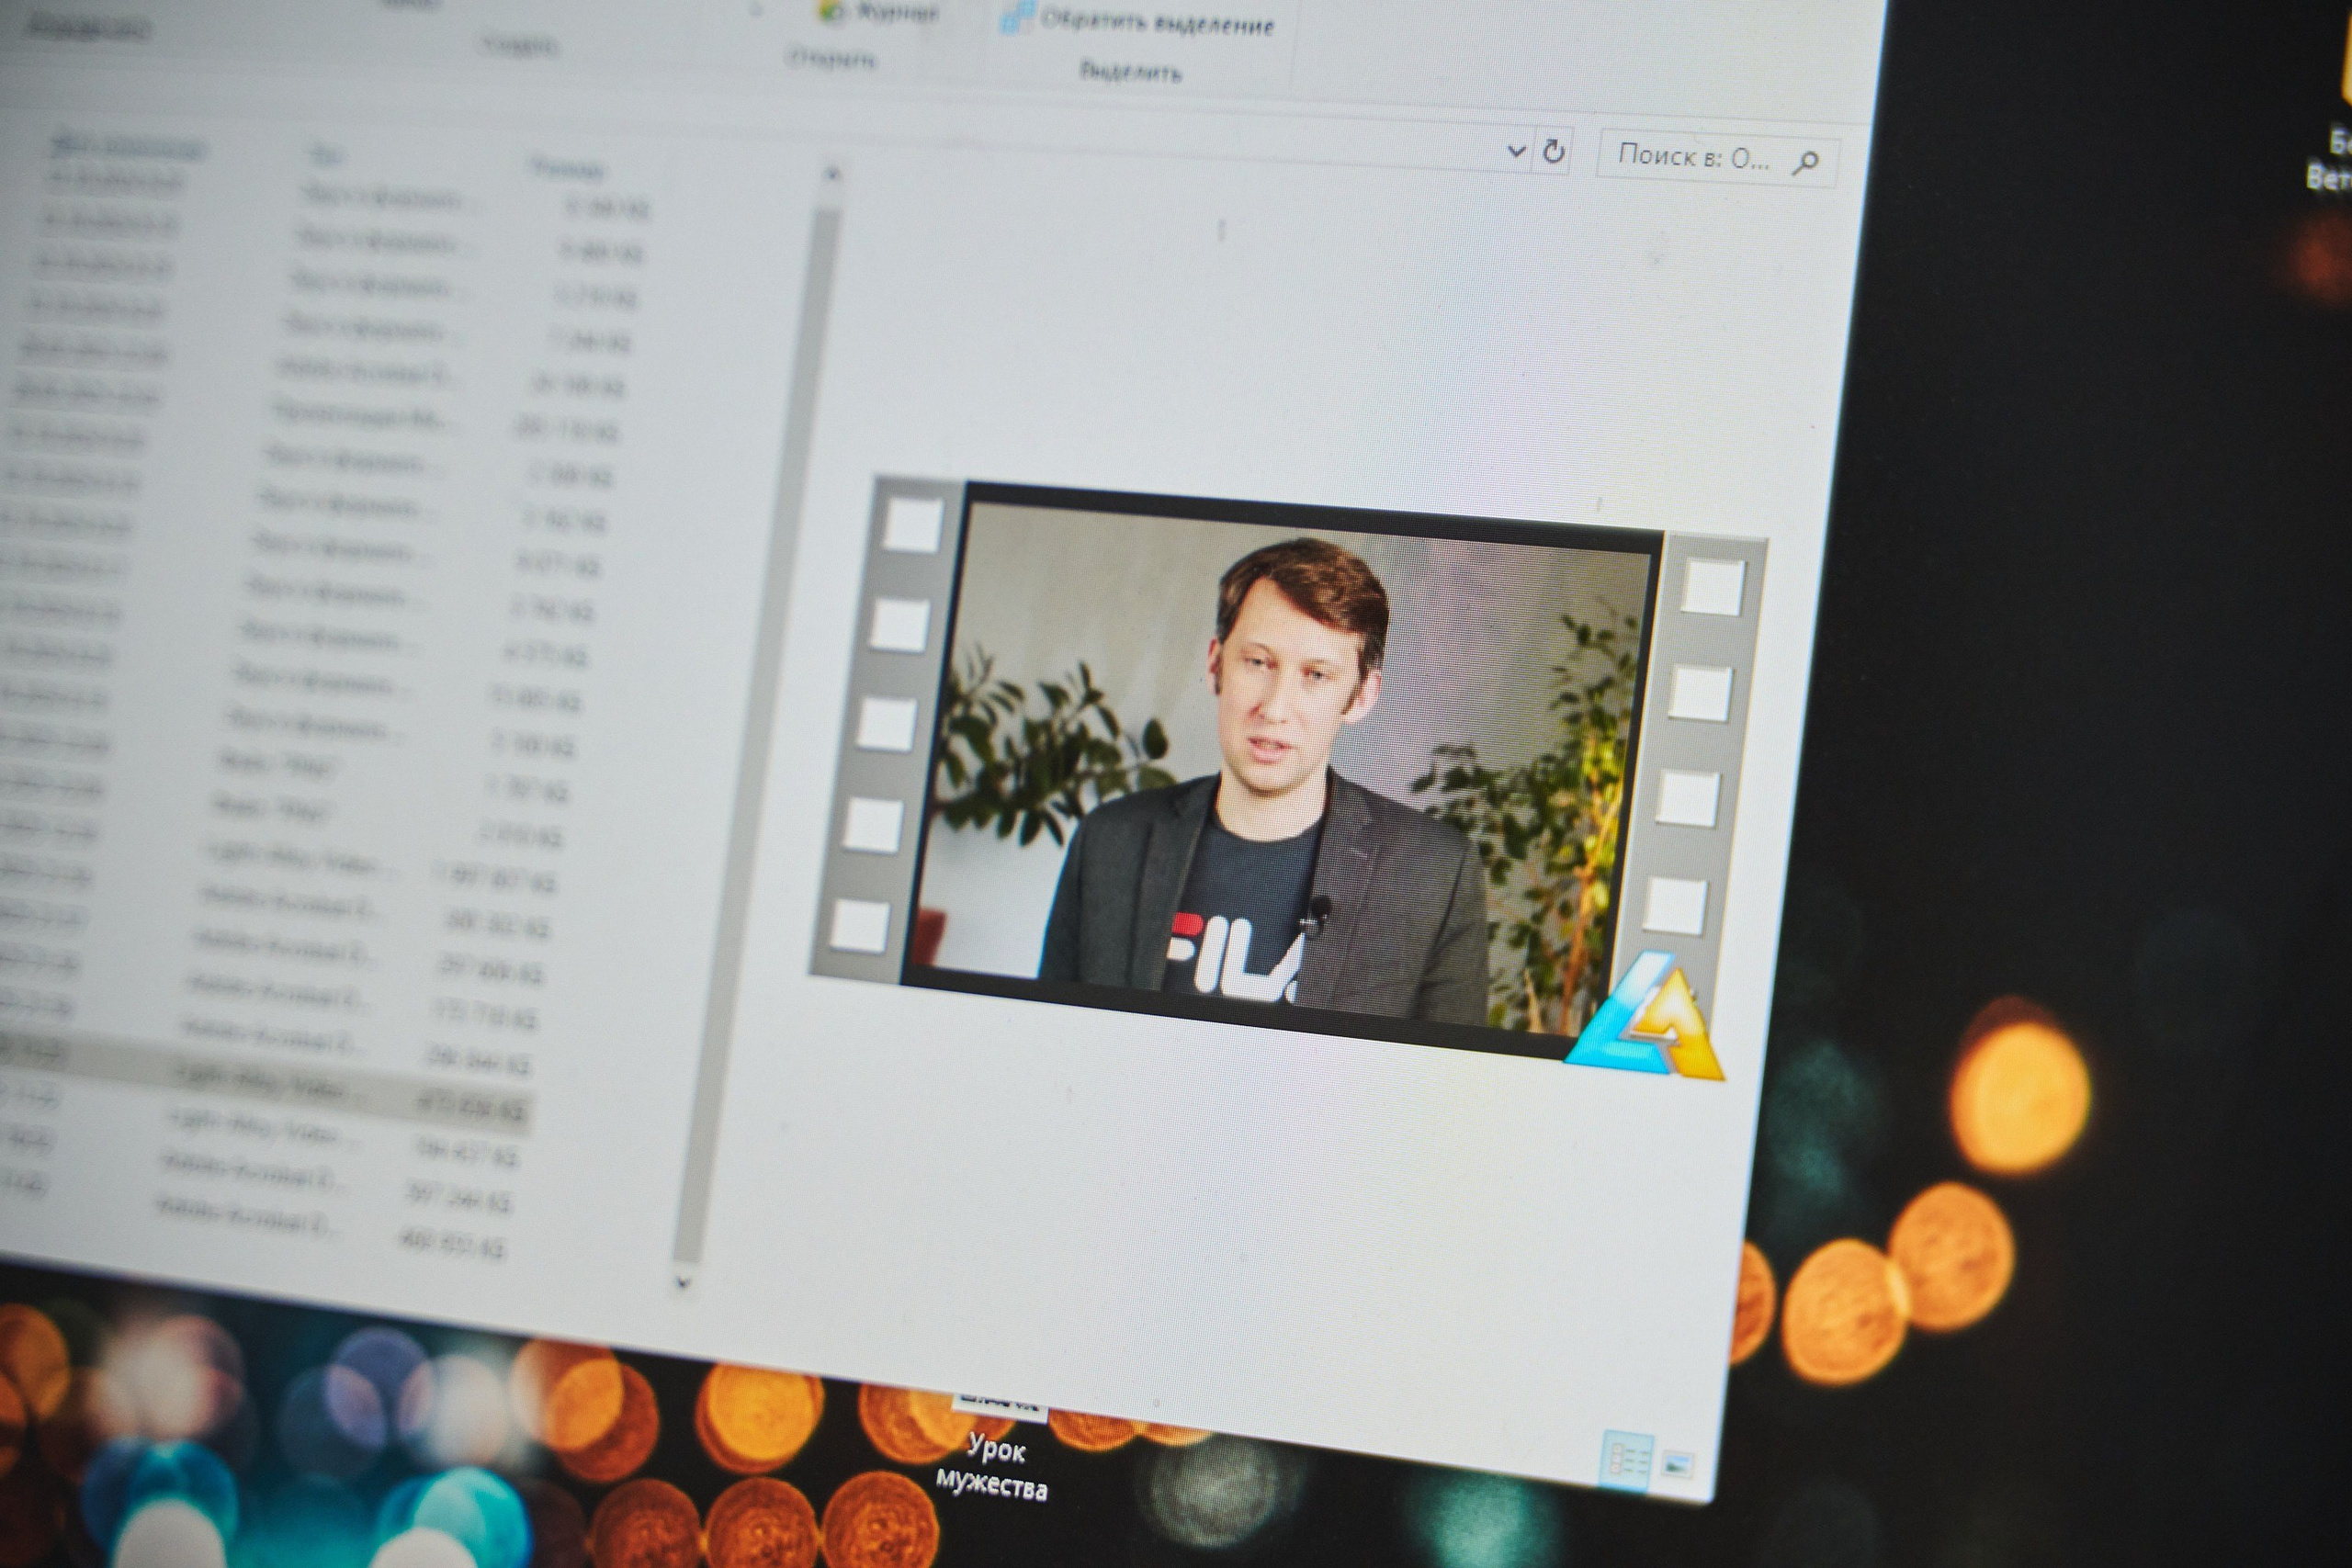
Task: Click inside the Поиск в search field
Action: click(1690, 157)
